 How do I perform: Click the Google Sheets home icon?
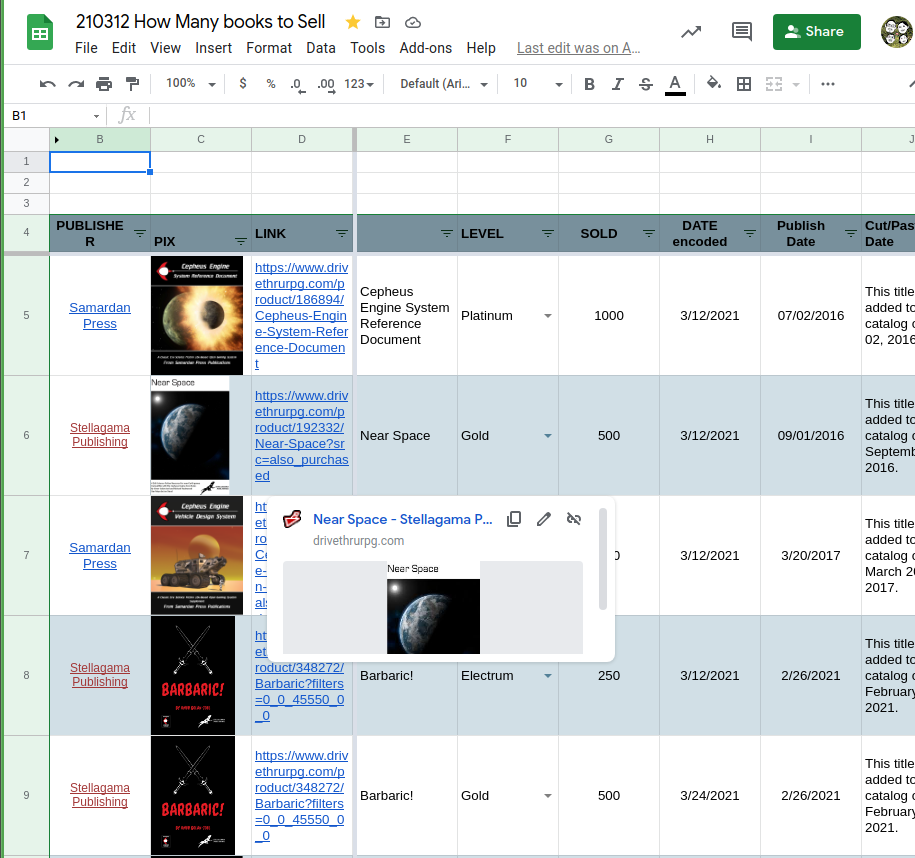pos(40,33)
